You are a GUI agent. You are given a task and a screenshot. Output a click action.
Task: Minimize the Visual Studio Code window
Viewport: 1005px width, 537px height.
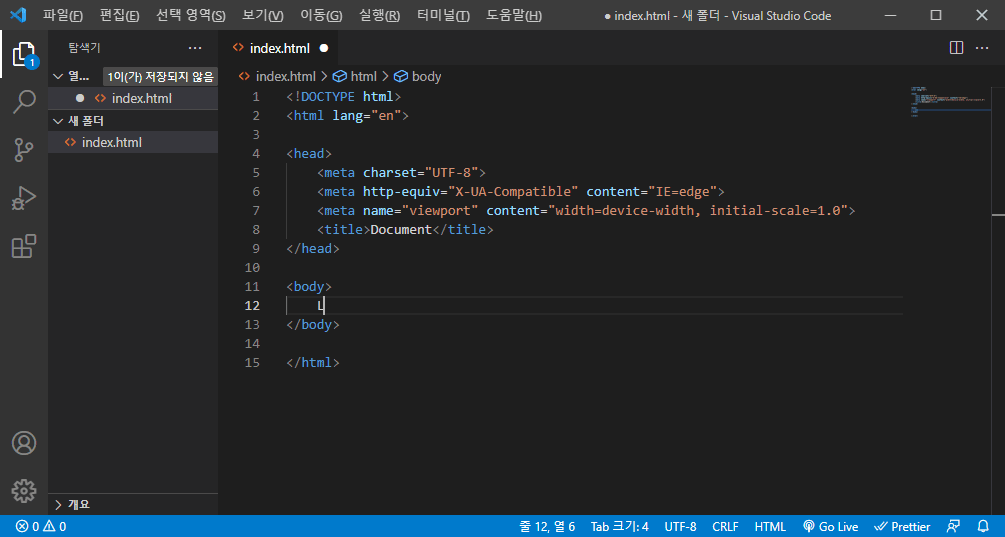pos(890,15)
